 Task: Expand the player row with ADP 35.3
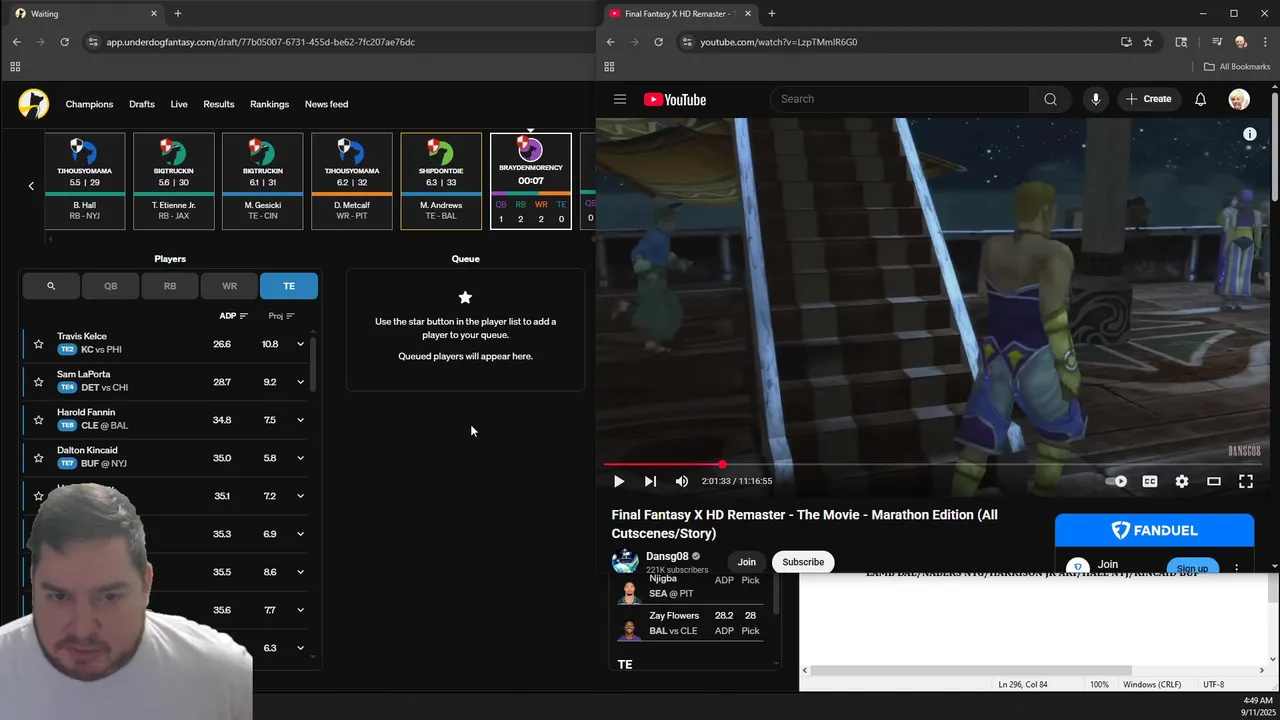[300, 534]
